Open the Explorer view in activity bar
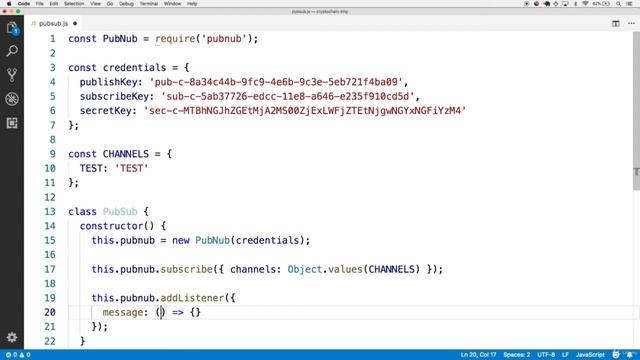 [12, 28]
